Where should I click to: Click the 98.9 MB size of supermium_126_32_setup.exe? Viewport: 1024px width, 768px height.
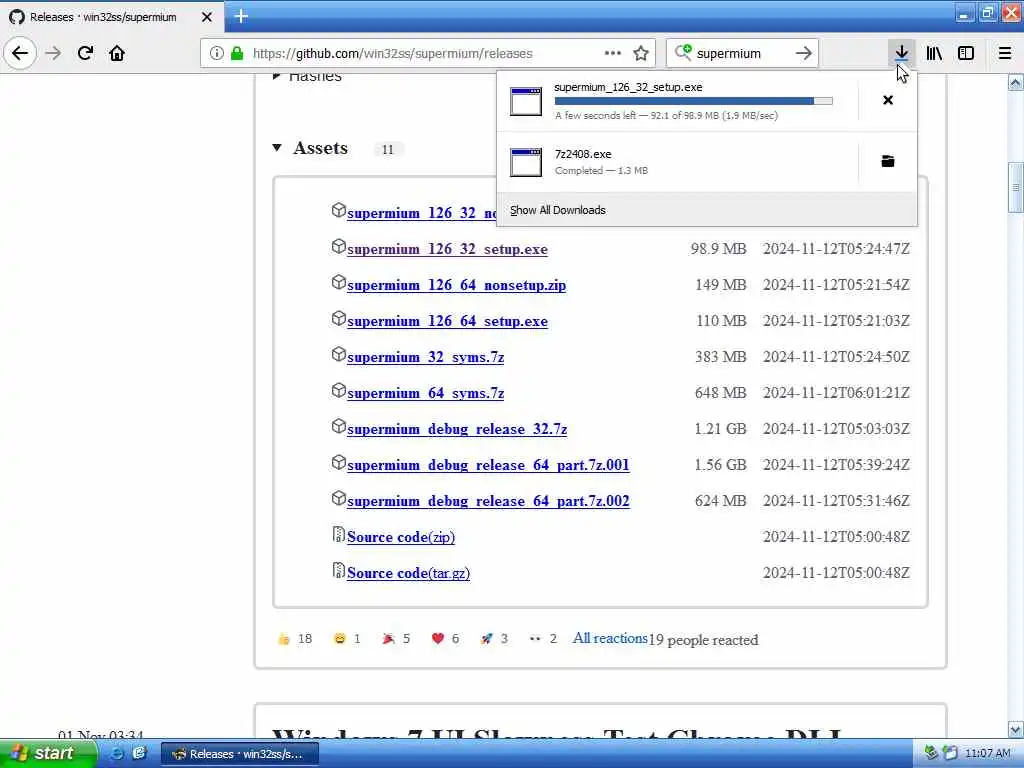718,249
